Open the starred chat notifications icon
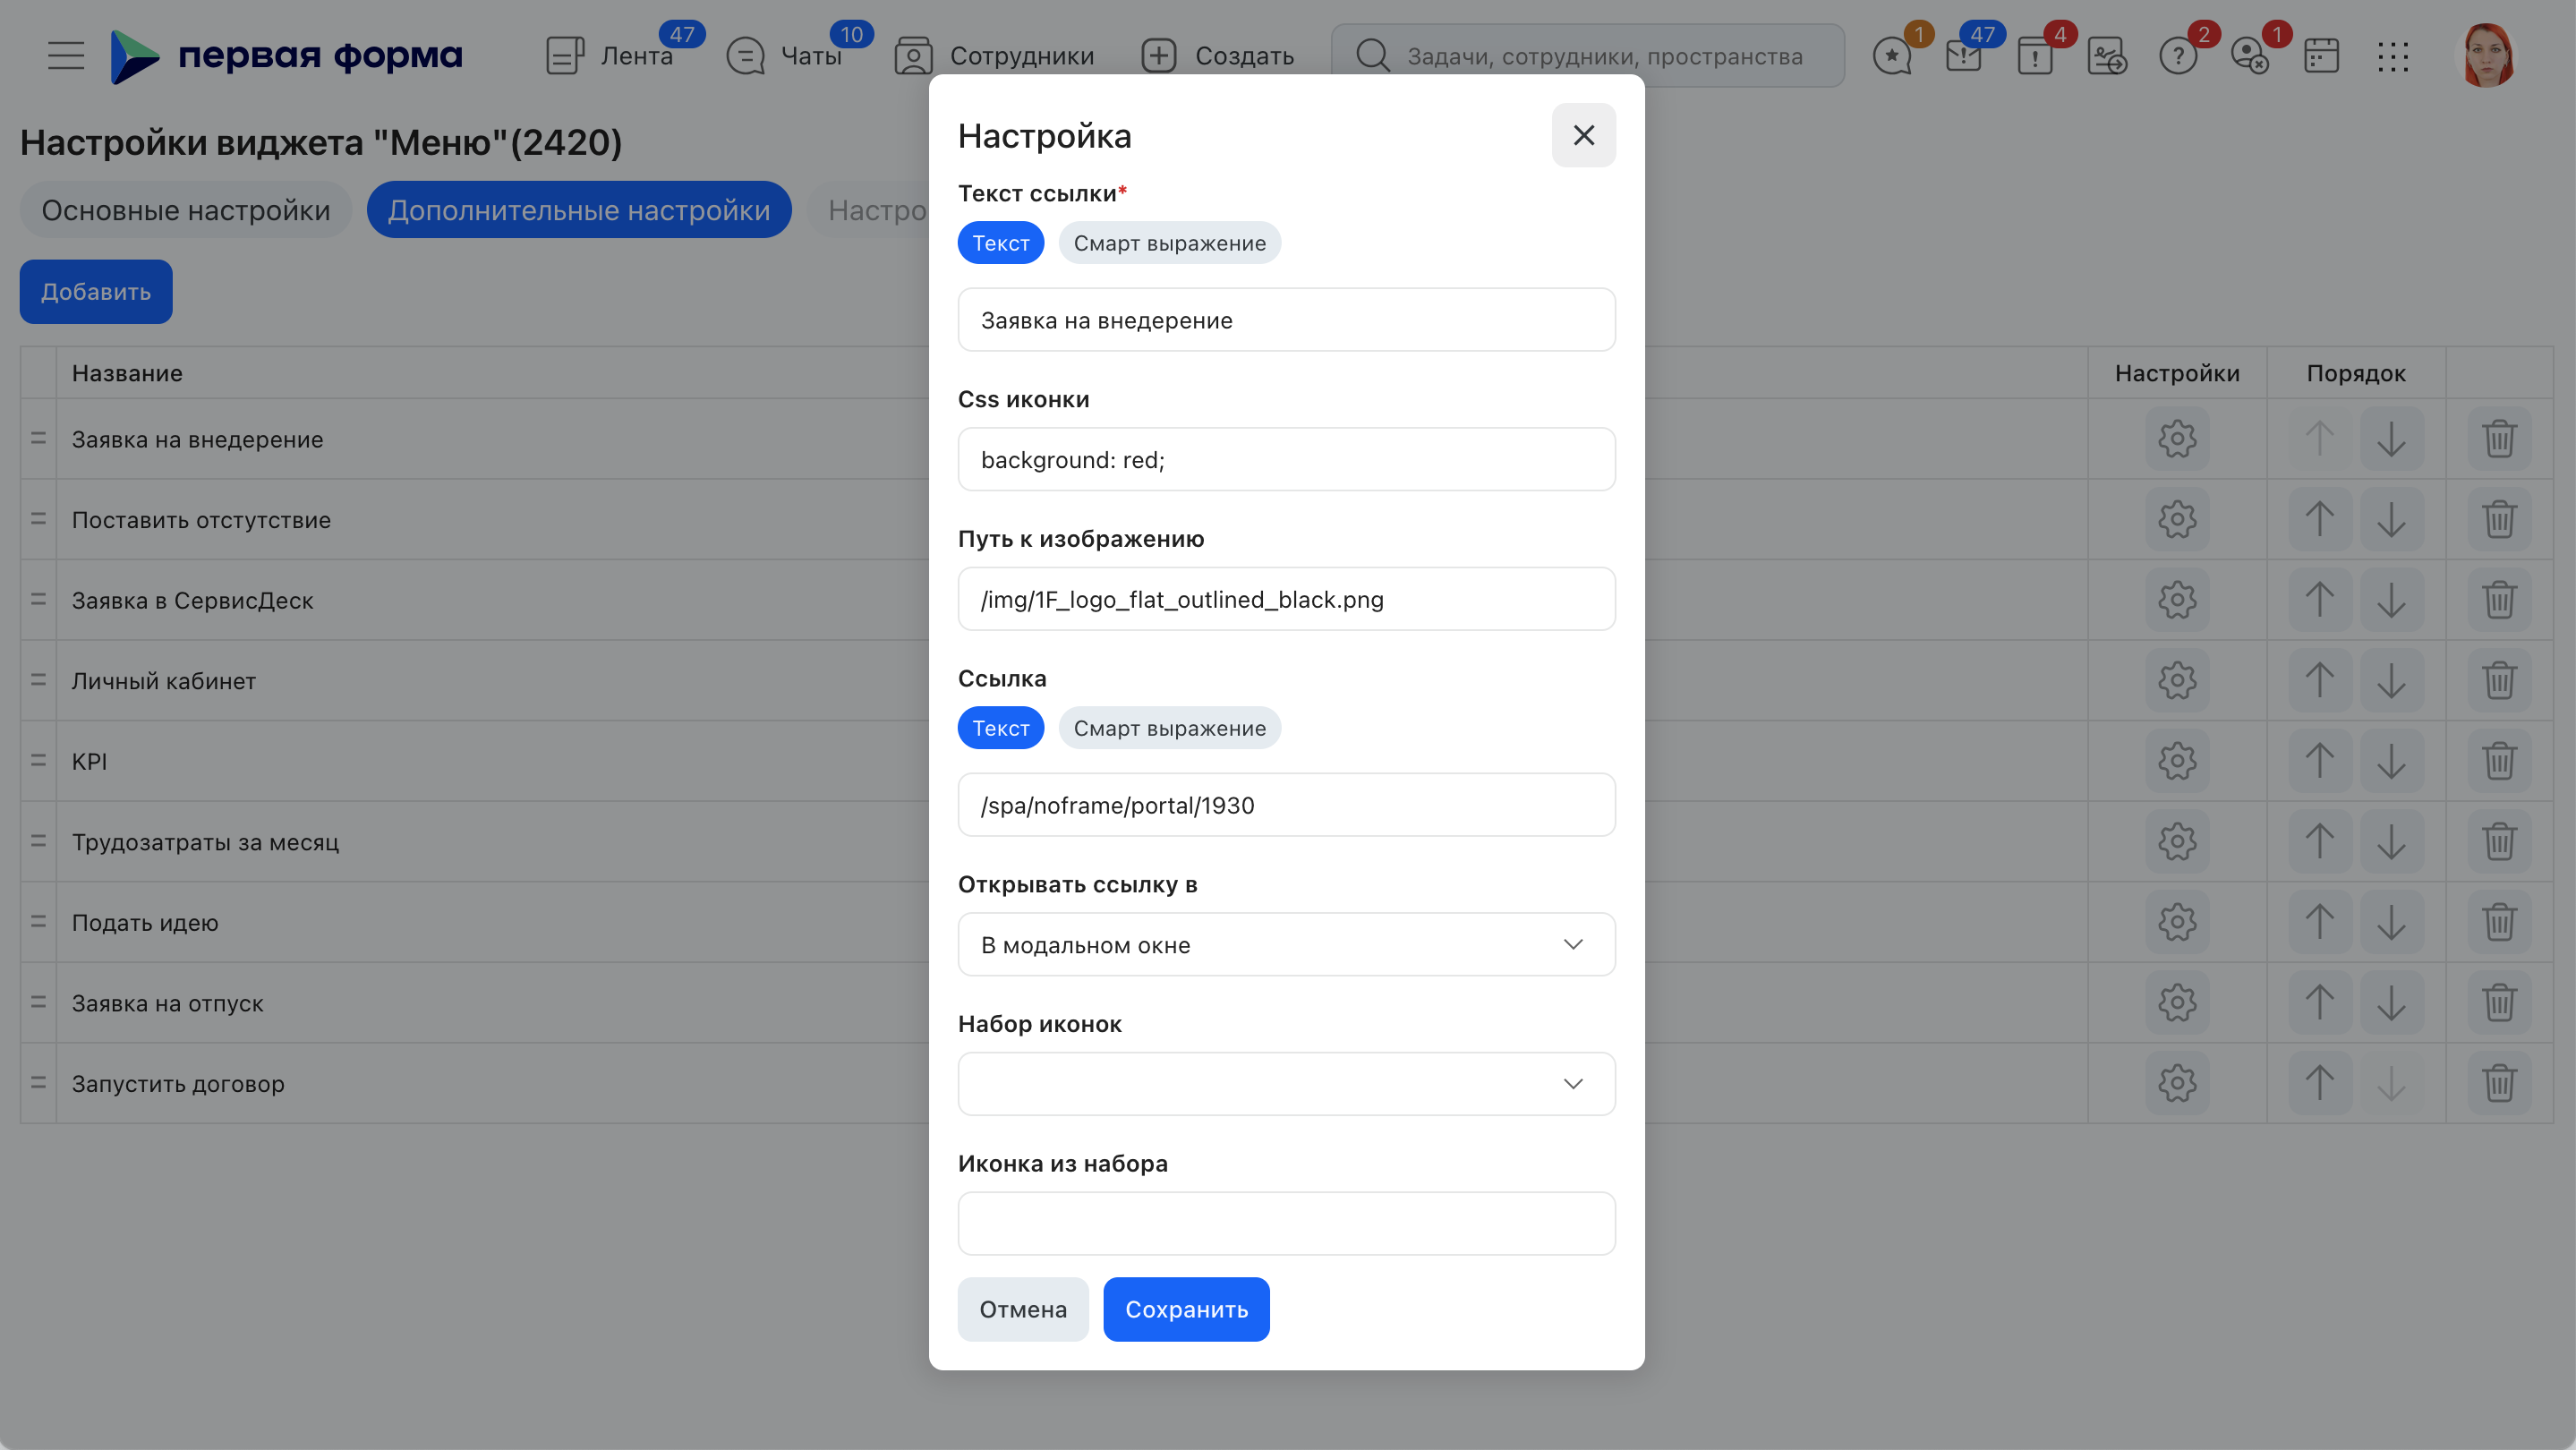Image resolution: width=2576 pixels, height=1450 pixels. (1892, 56)
